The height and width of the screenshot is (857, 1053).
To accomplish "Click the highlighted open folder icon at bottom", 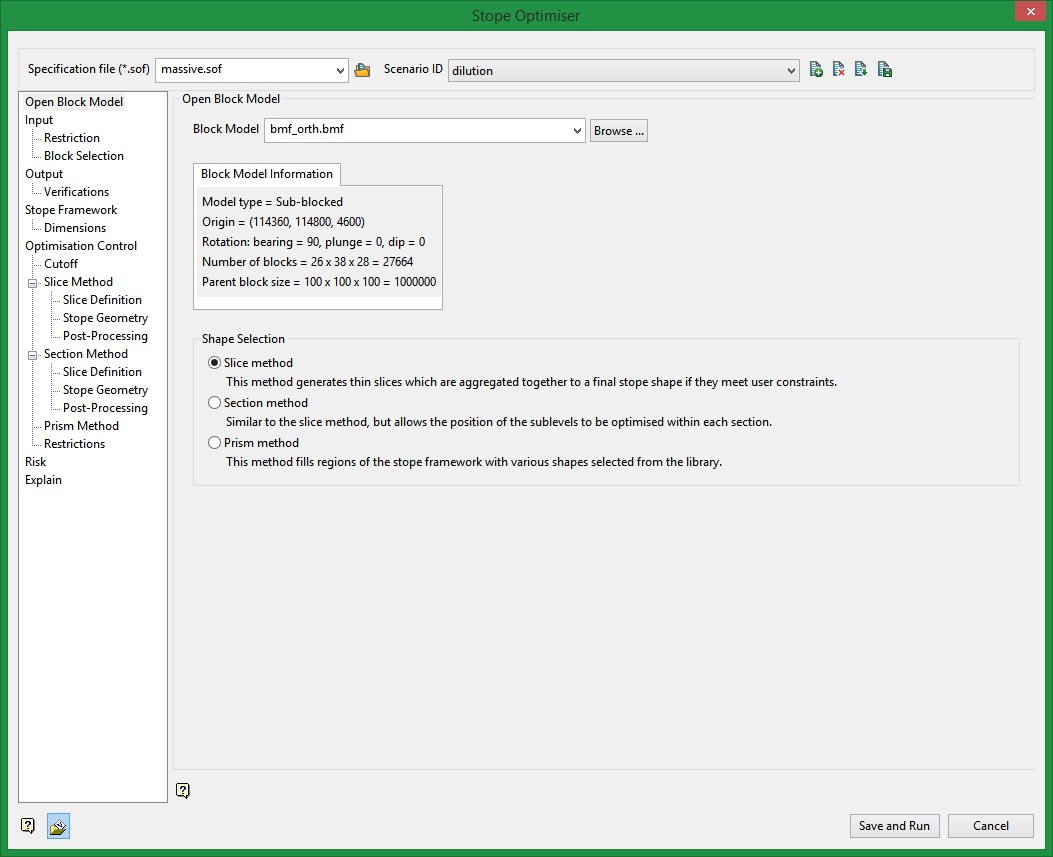I will pos(58,826).
